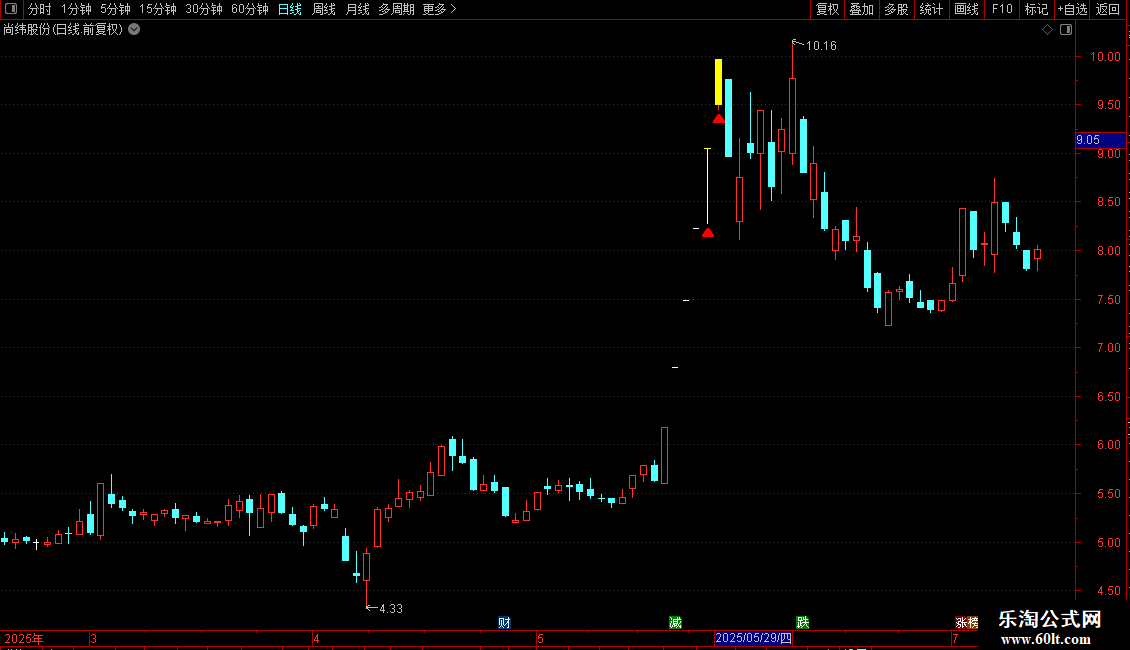Switch to 月线 monthly chart

[x=357, y=9]
